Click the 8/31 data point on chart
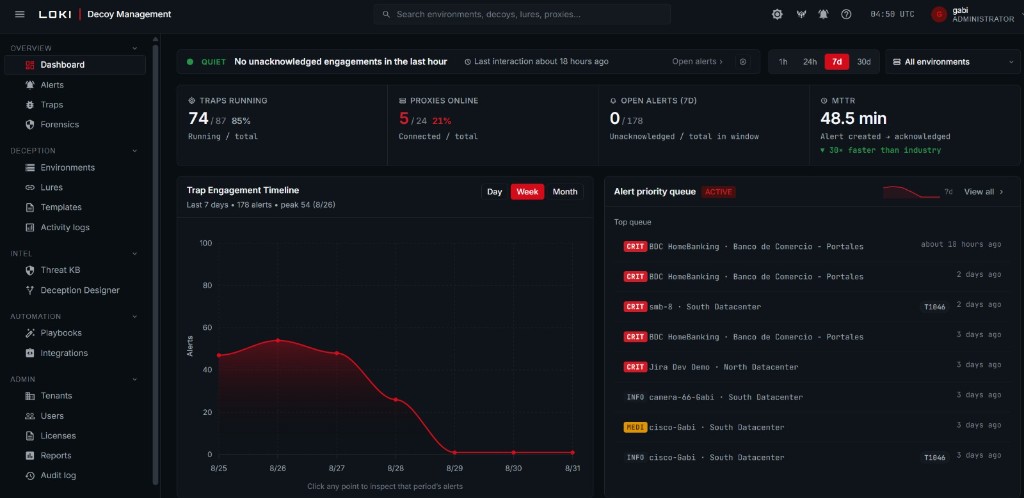 [x=573, y=452]
